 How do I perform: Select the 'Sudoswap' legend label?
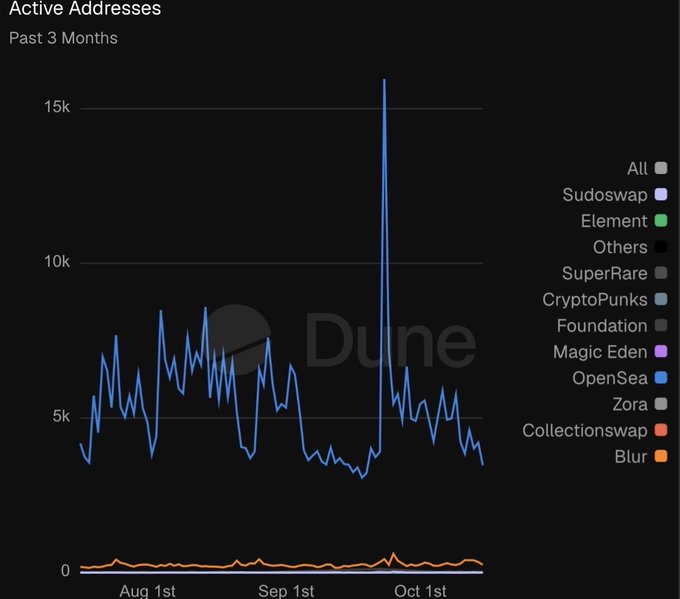[605, 195]
